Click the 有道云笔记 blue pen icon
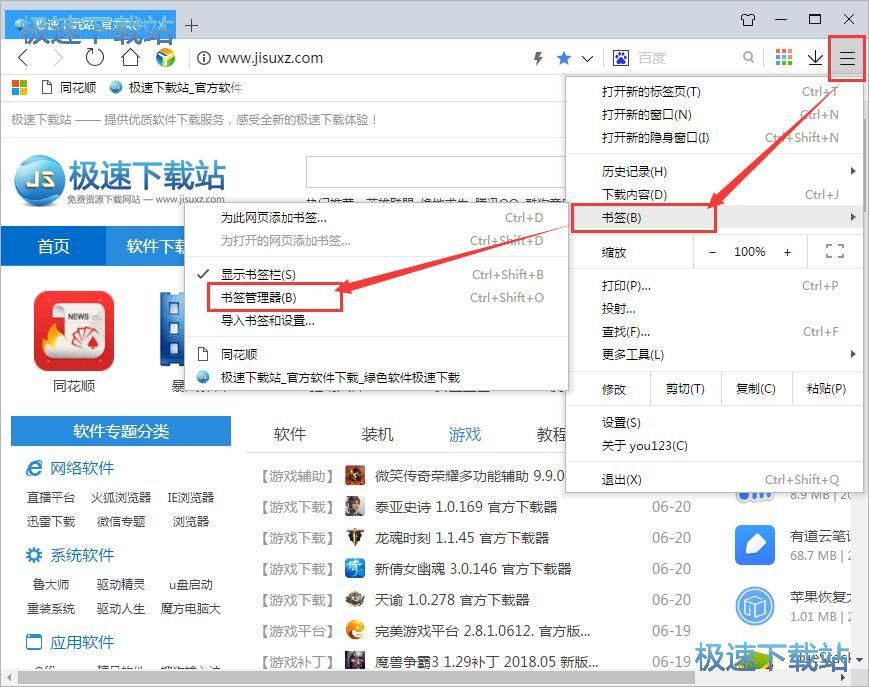 tap(755, 545)
